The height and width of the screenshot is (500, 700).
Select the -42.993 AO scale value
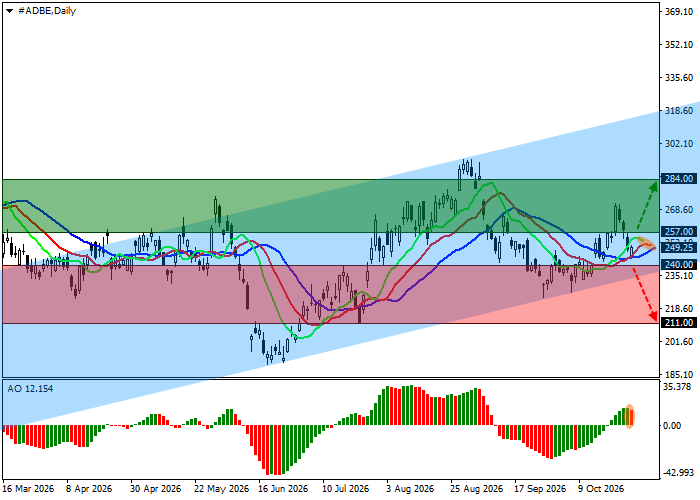tap(677, 473)
